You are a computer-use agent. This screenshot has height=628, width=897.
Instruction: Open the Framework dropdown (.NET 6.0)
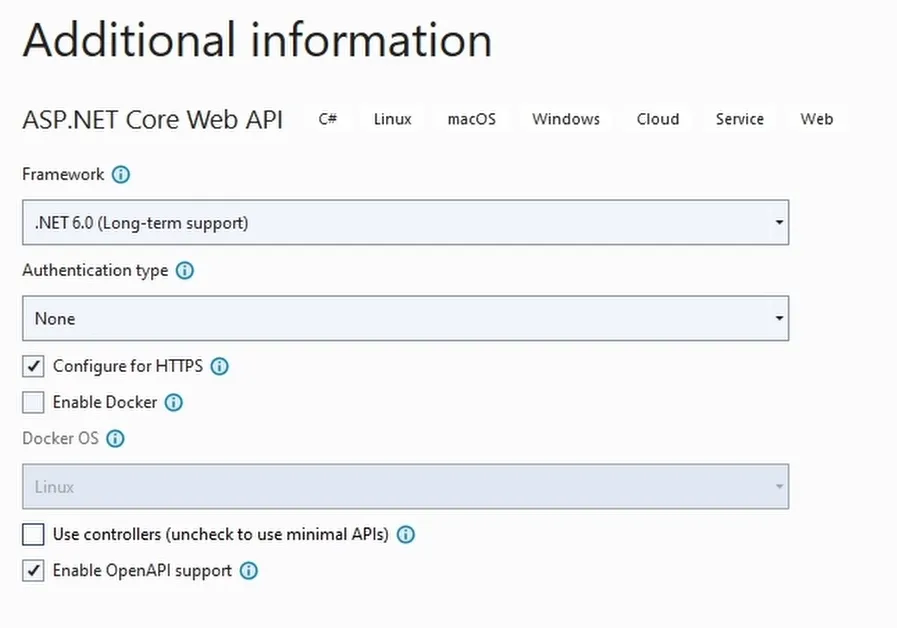[406, 222]
